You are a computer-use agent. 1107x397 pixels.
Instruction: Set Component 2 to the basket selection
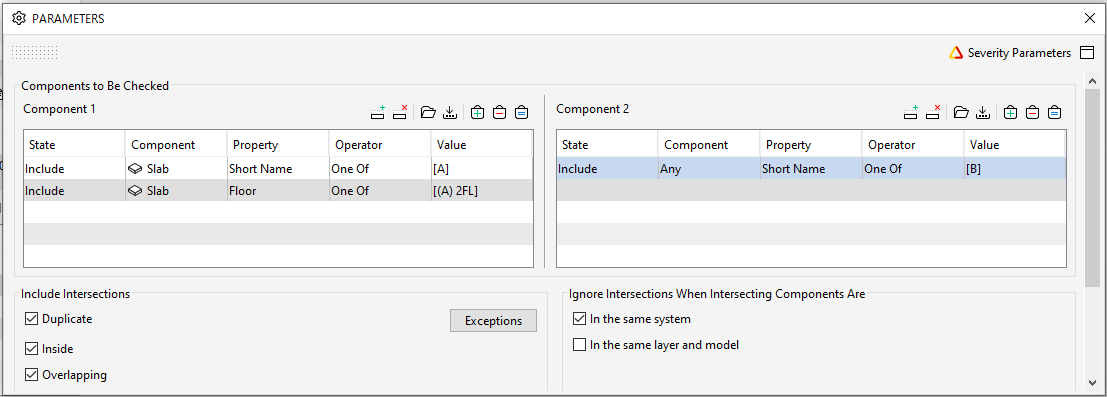(x=1054, y=112)
